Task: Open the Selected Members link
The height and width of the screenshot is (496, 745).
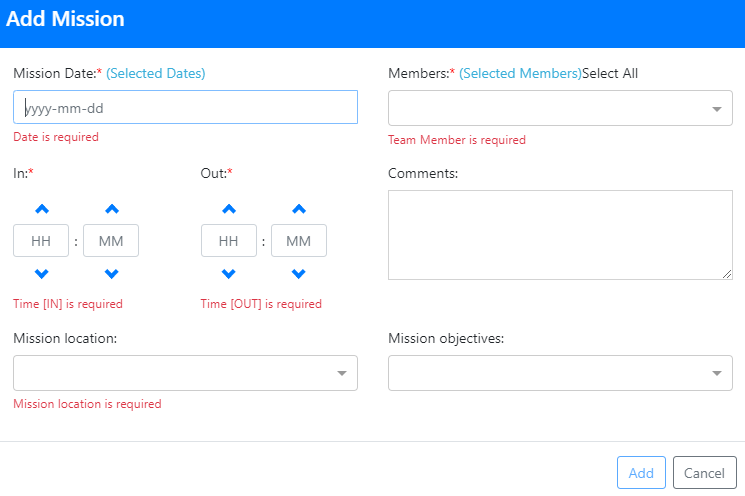Action: coord(520,73)
